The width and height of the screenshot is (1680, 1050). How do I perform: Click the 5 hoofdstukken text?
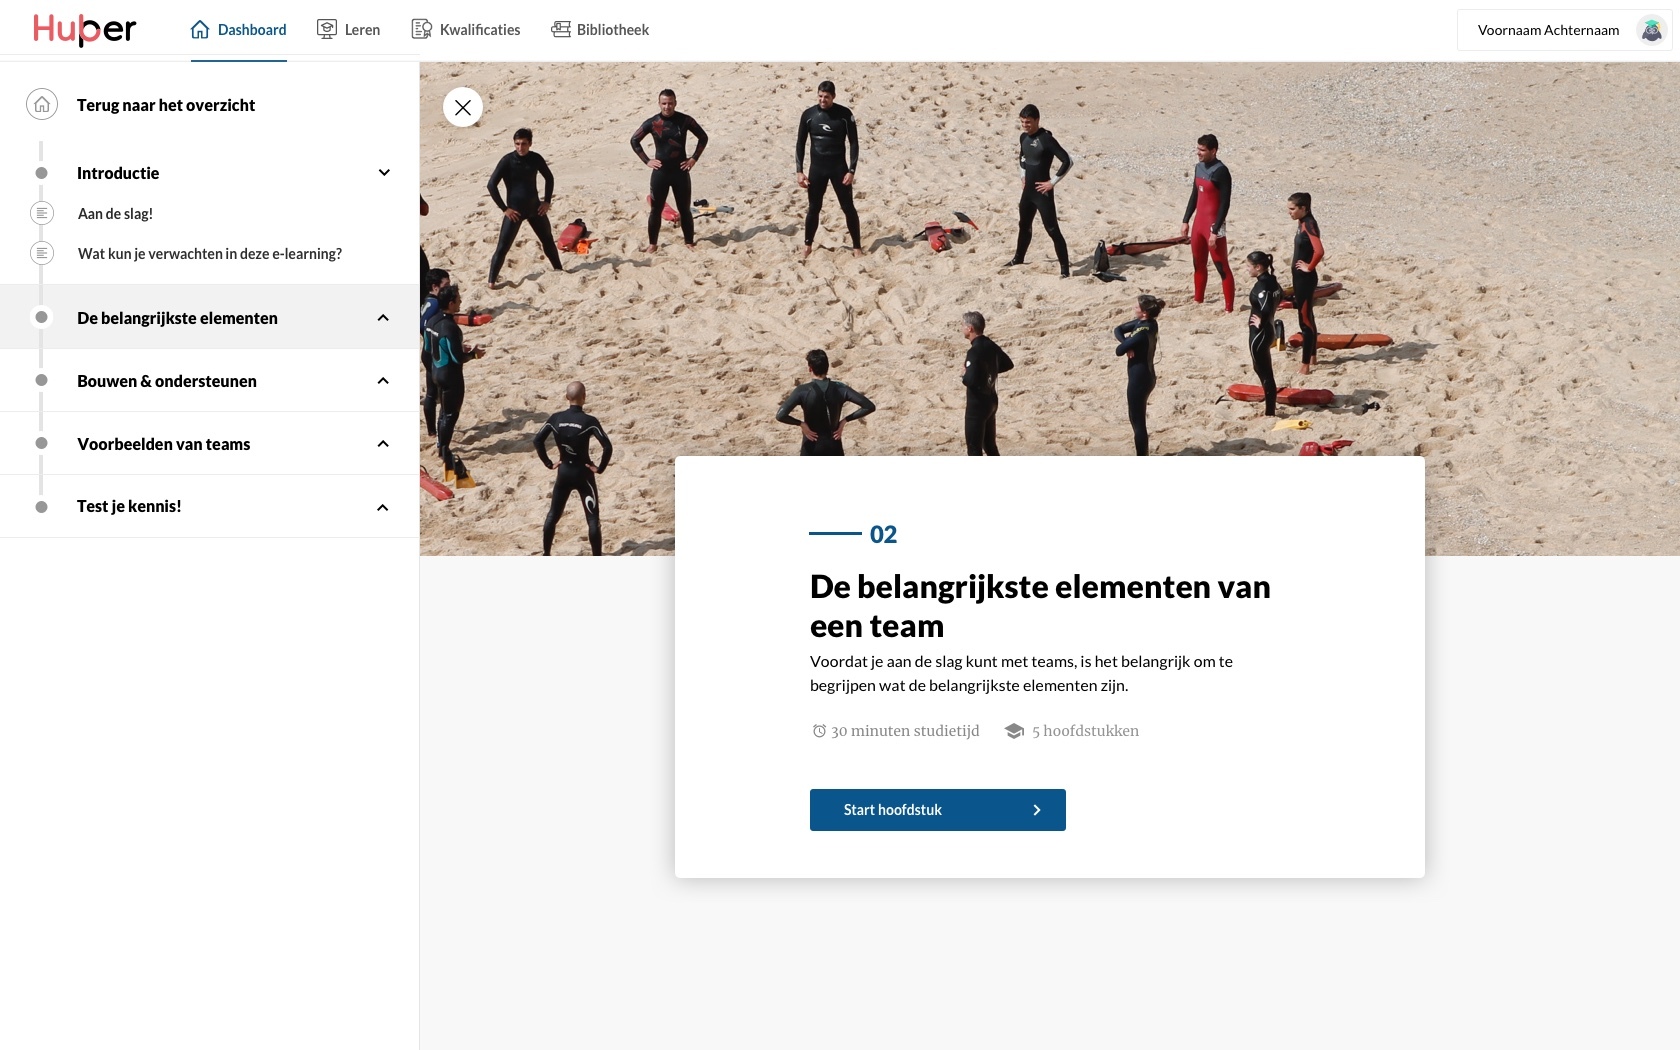pos(1085,731)
